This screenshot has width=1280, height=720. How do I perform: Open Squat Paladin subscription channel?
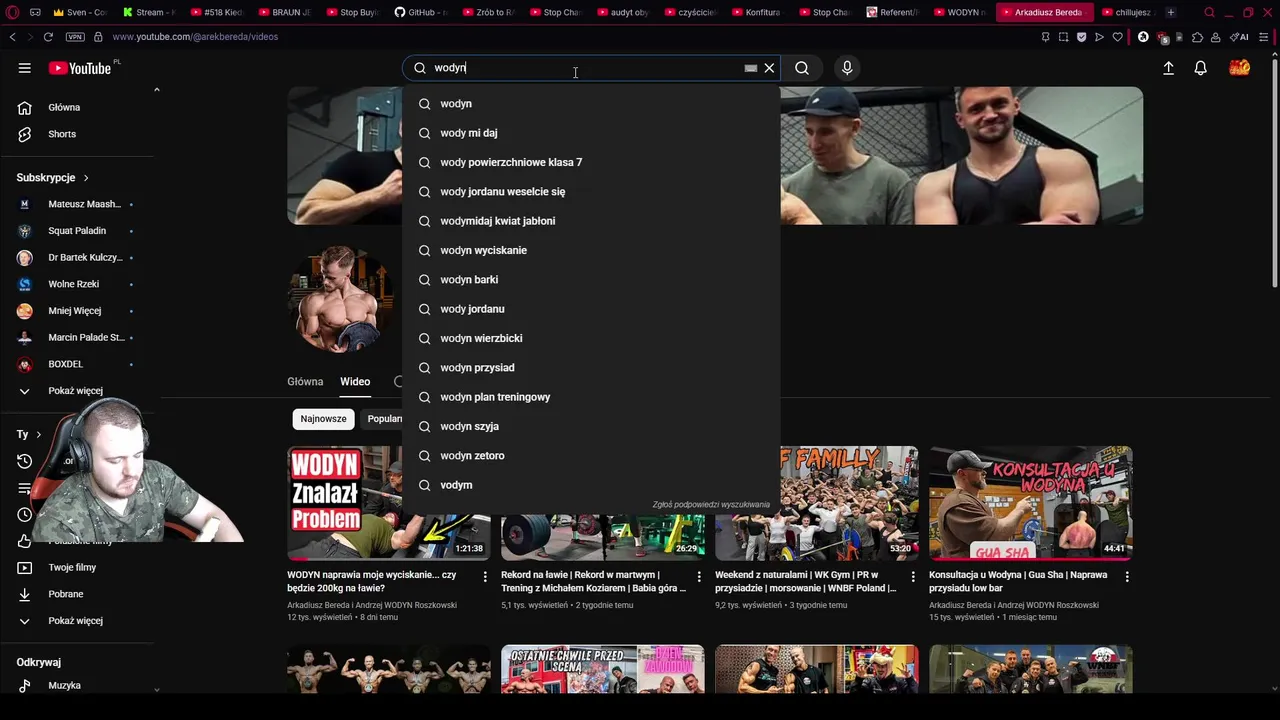pos(78,231)
